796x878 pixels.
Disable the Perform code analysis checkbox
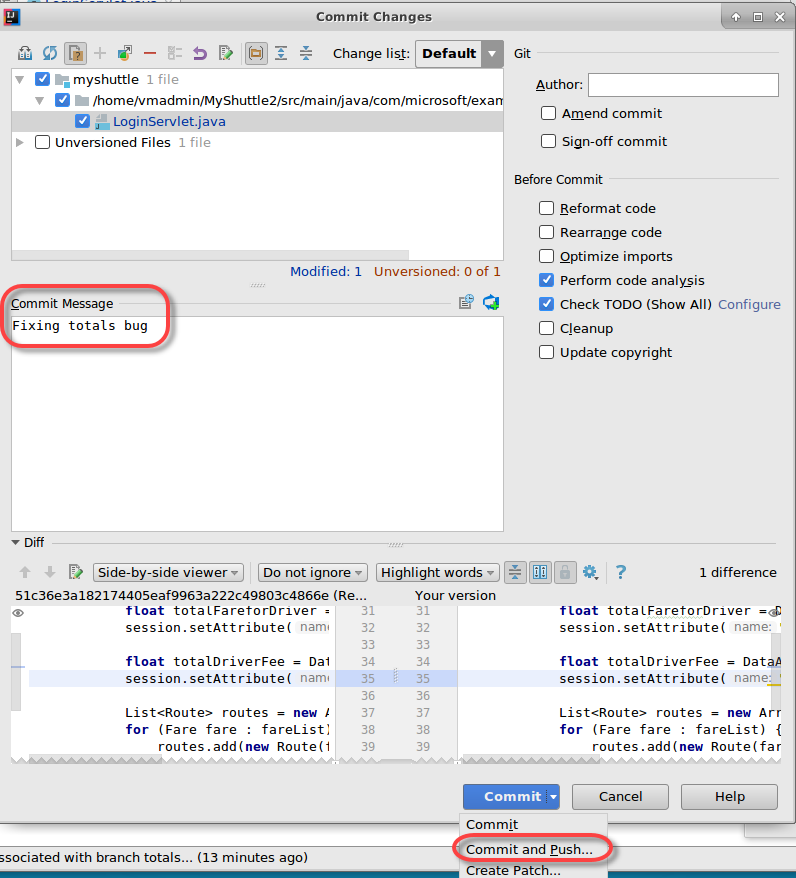546,280
